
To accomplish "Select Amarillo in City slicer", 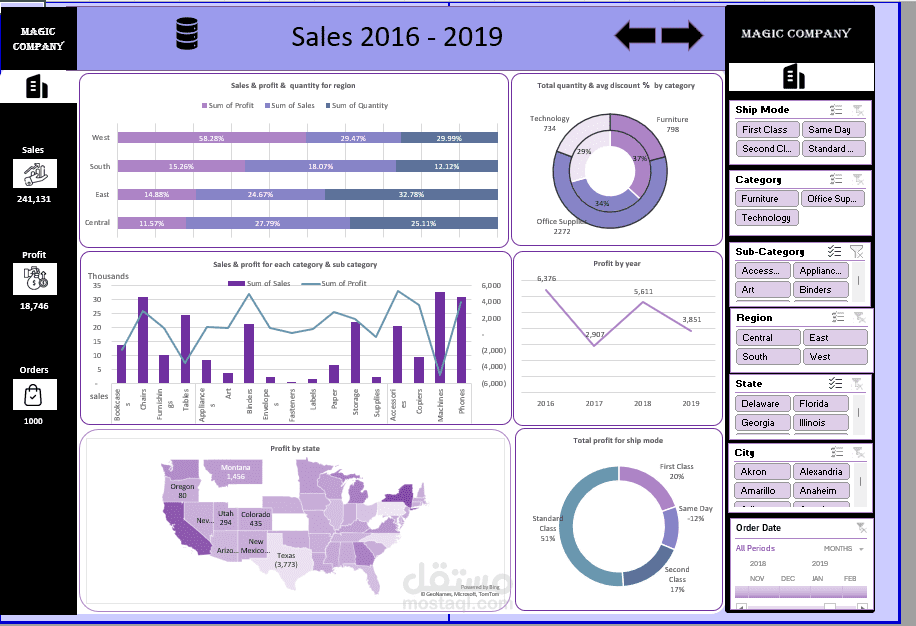I will point(762,491).
